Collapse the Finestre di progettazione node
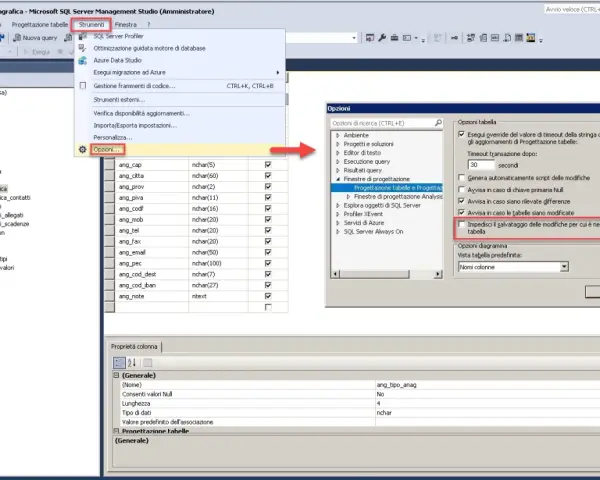Screen dimensions: 600x480 (x=338, y=179)
